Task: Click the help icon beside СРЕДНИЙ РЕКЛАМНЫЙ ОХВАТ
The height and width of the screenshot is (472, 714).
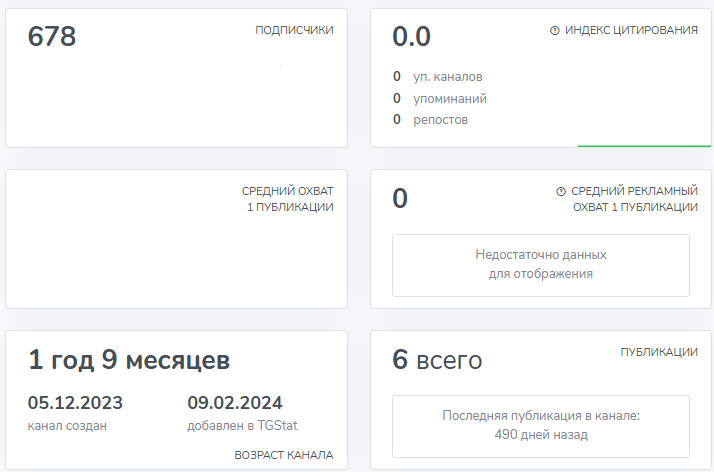Action: click(561, 192)
